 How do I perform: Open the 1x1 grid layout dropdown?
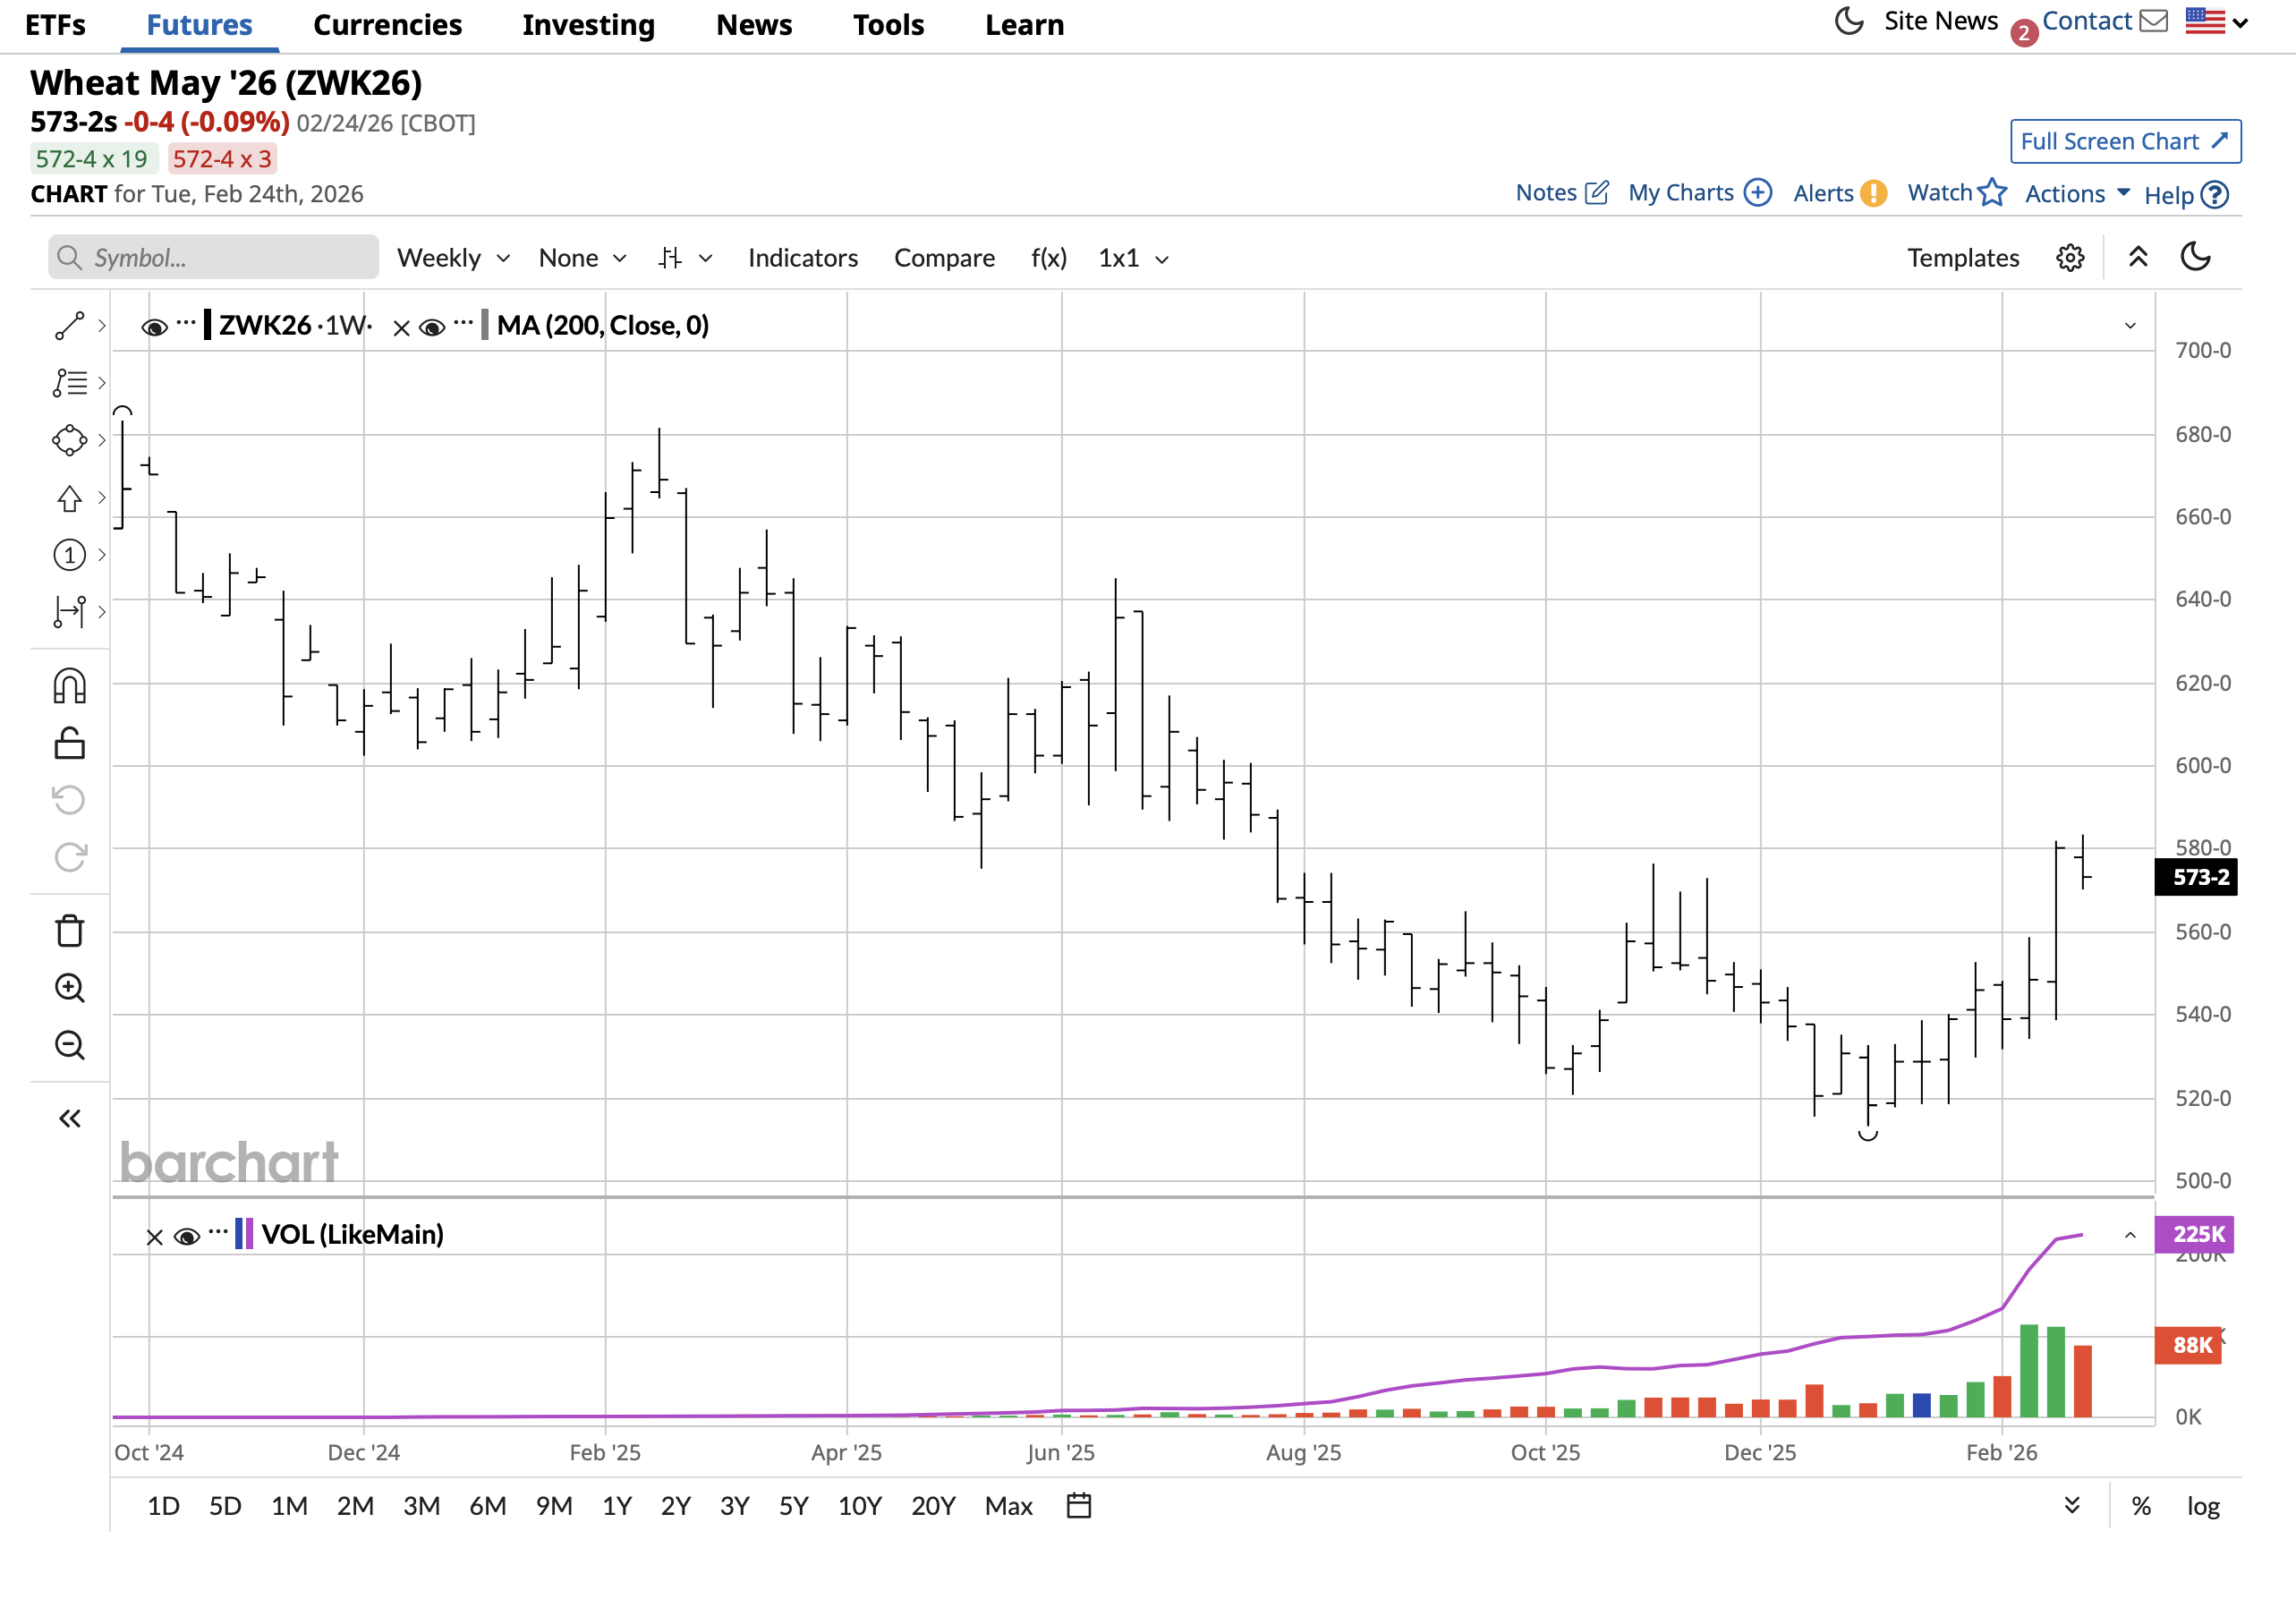point(1133,258)
